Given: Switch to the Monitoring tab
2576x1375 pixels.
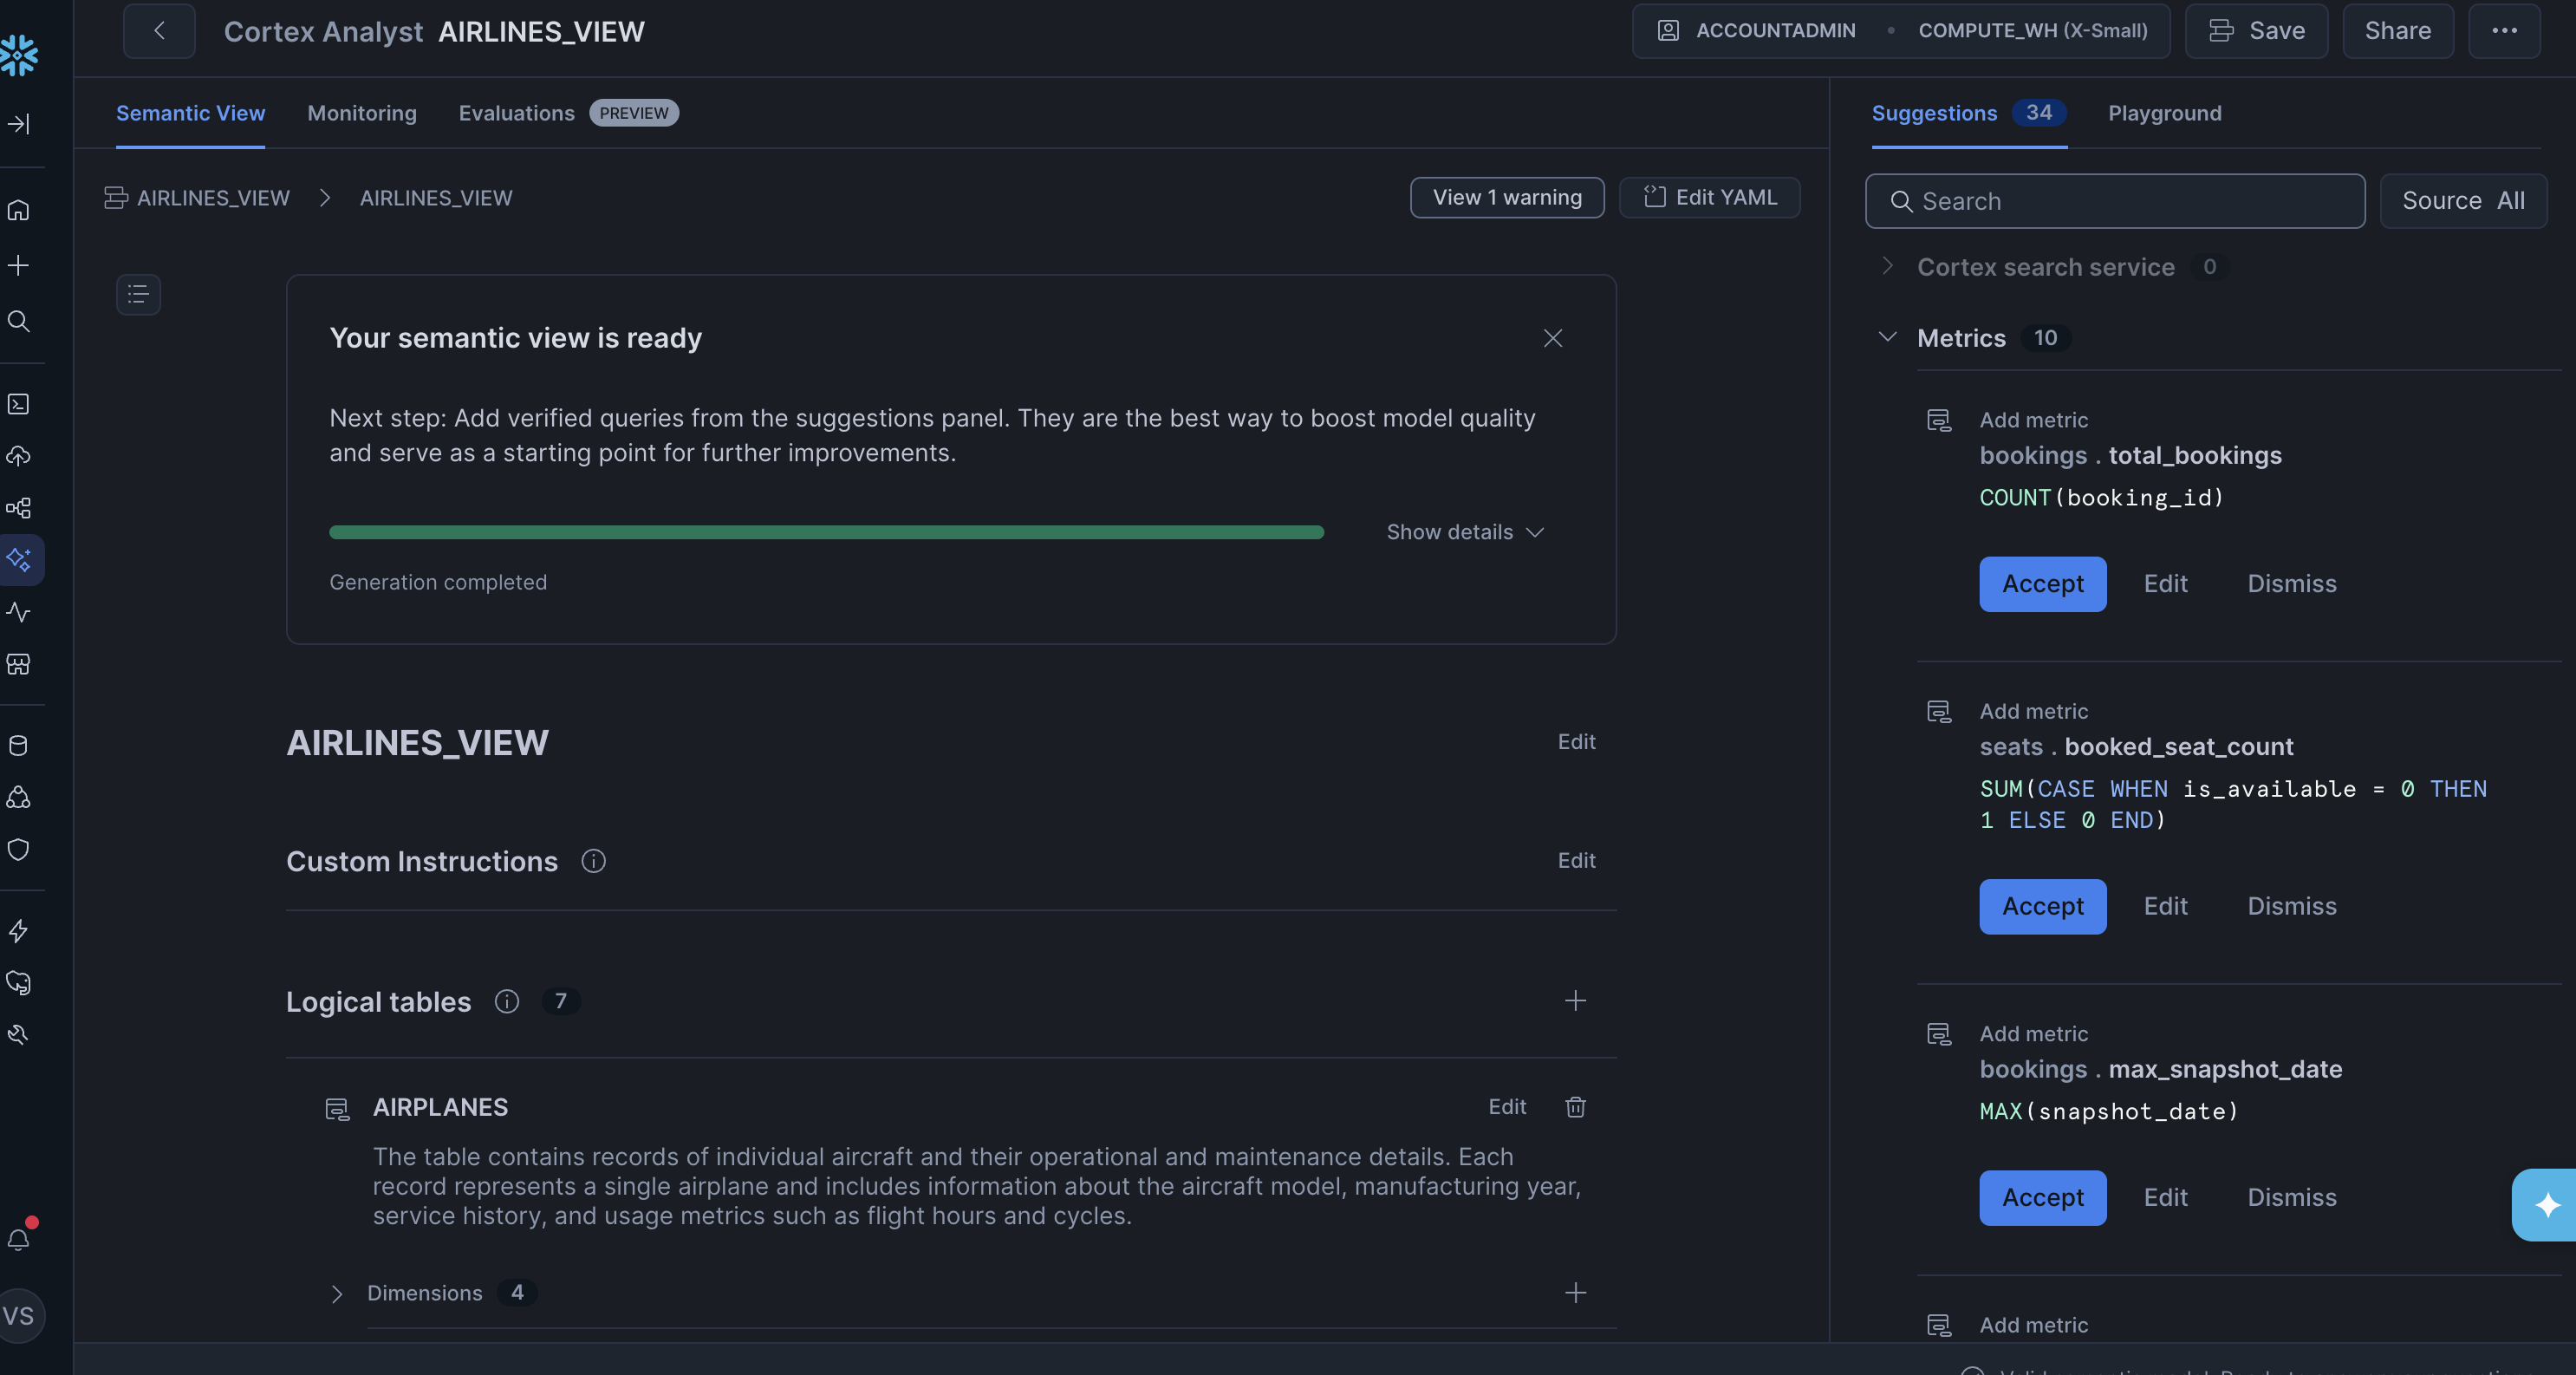Looking at the screenshot, I should [x=361, y=113].
